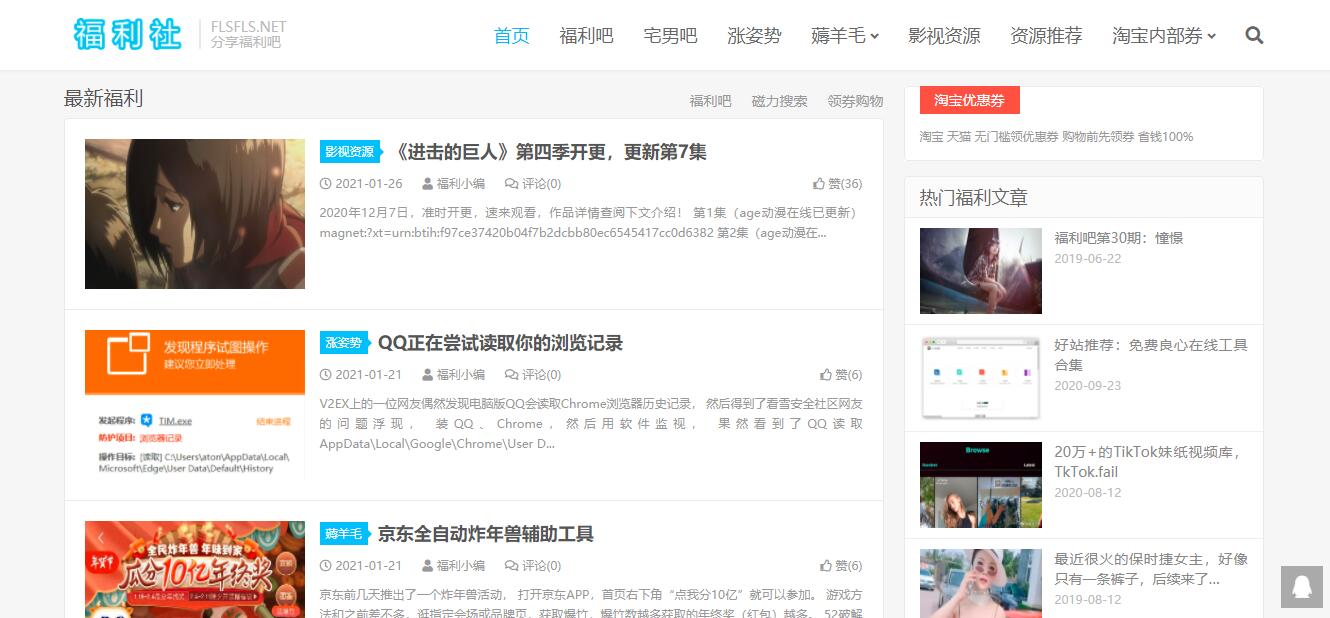Screen dimensions: 1330x618
Task: Click the 福利社 site logo
Action: (127, 34)
